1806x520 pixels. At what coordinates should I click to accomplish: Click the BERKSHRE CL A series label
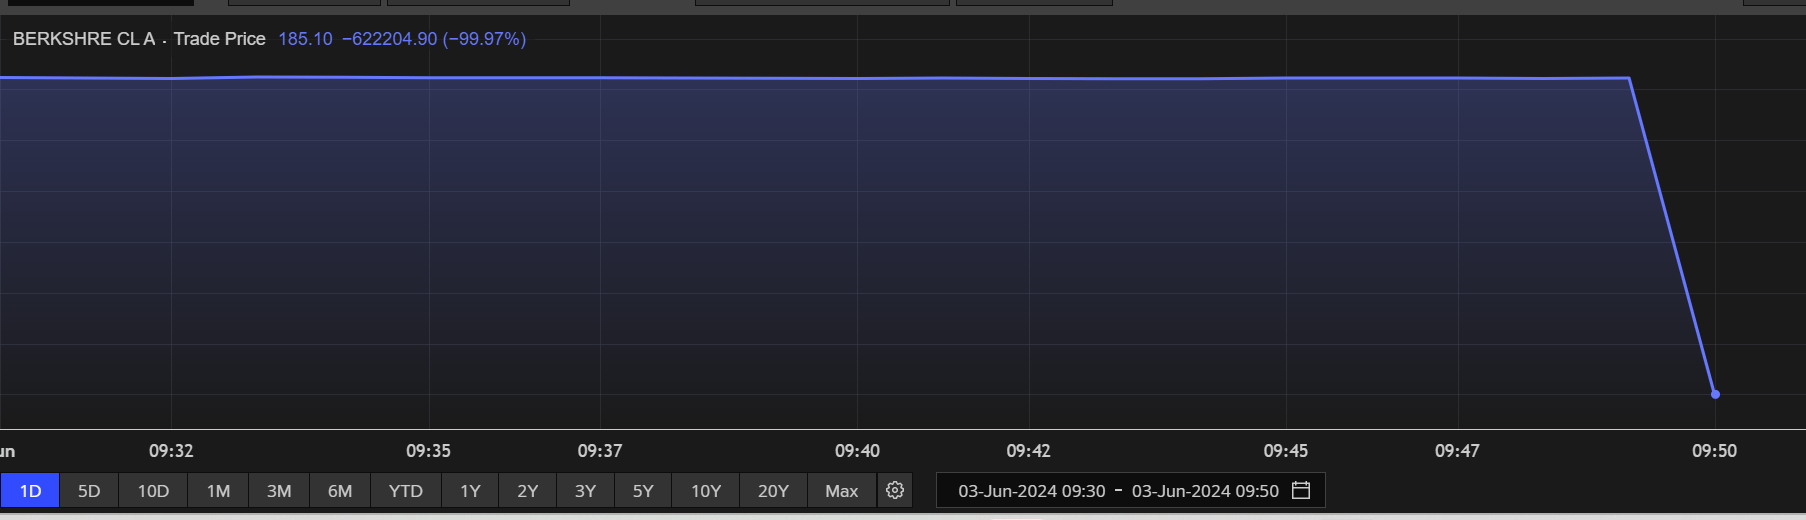click(x=84, y=39)
